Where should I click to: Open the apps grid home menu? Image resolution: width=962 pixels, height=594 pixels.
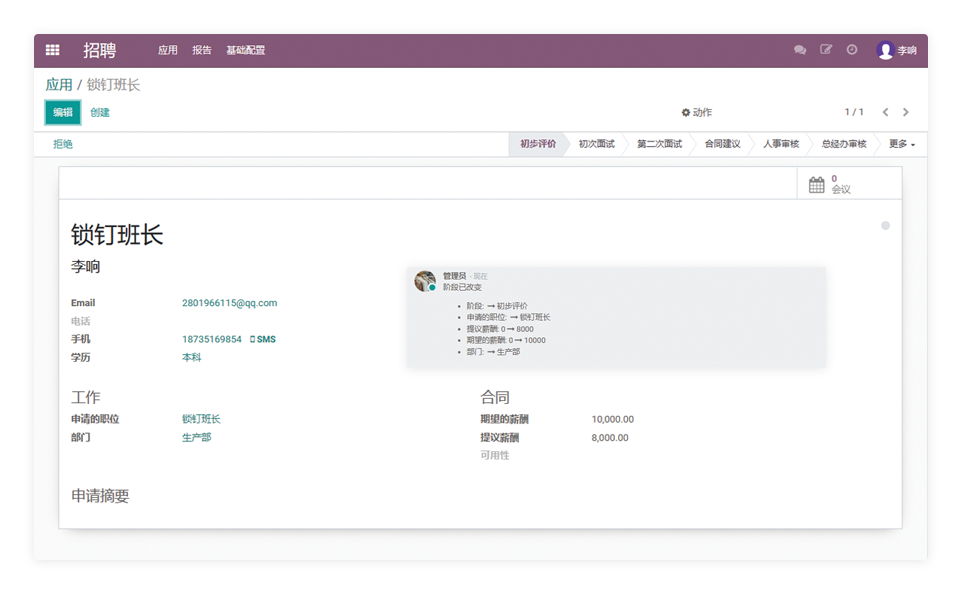[x=53, y=50]
